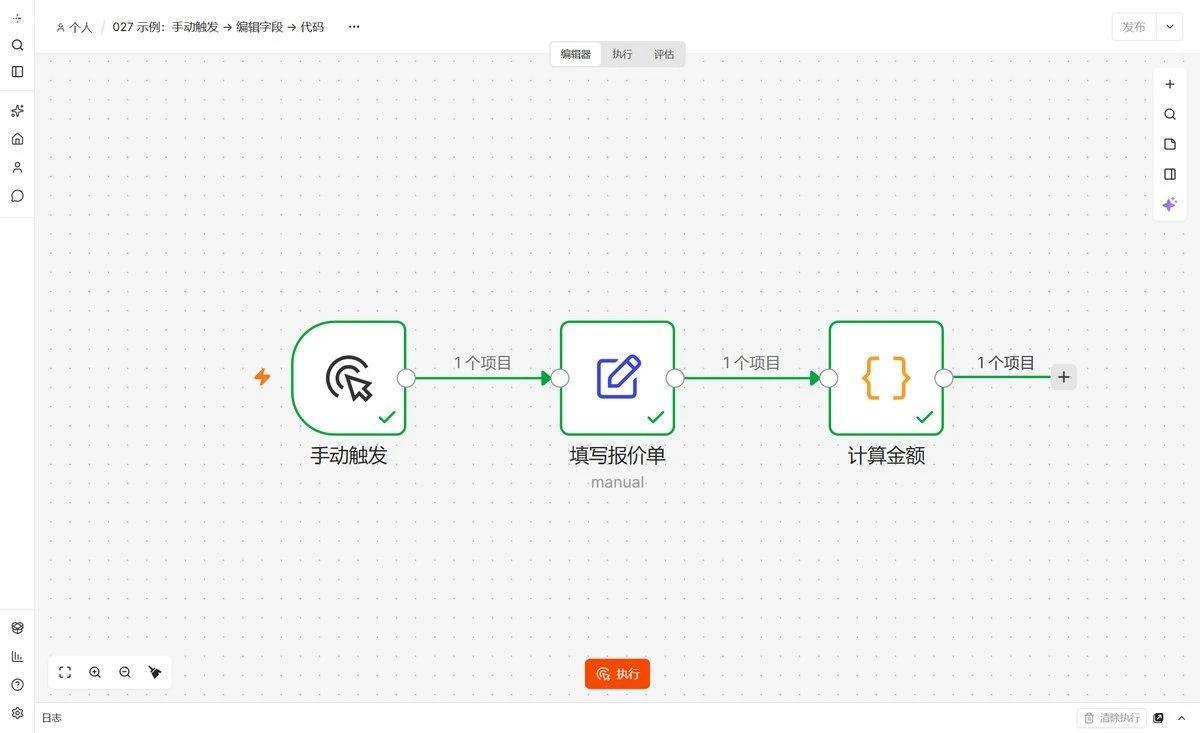
Task: Tidy up the workflow with the broom icon
Action: coord(155,673)
